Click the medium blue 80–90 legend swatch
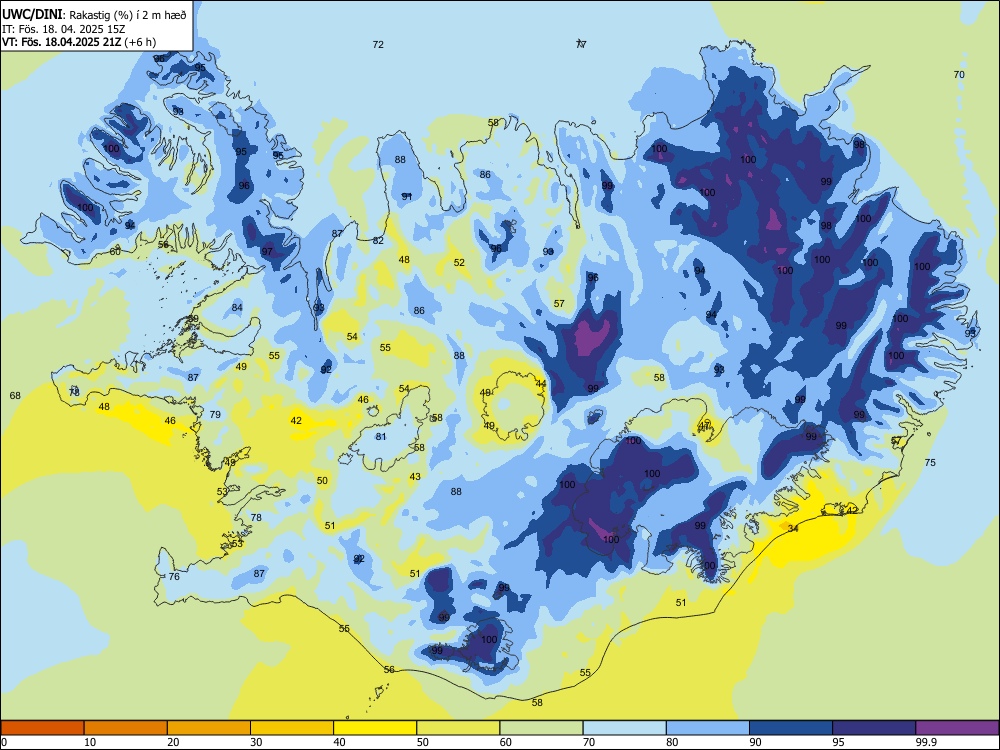The image size is (1000, 750). click(x=708, y=728)
